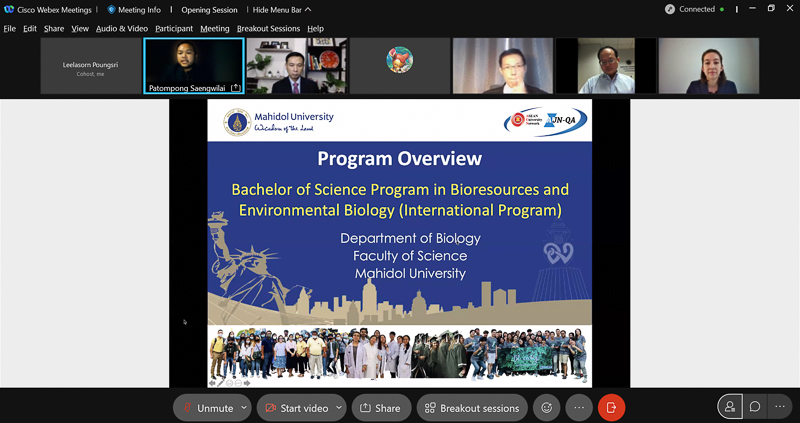The image size is (800, 423).
Task: Open the reactions smiley icon
Action: [546, 408]
